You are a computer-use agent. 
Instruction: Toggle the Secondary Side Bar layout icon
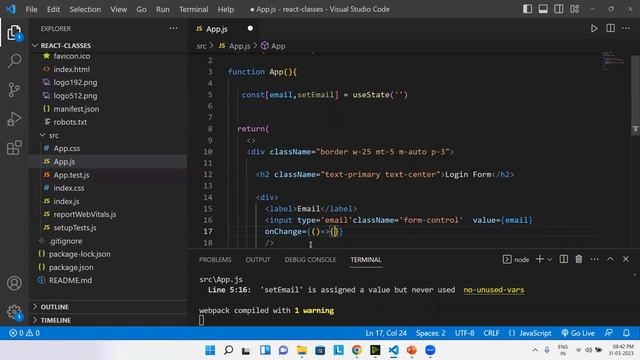559,9
